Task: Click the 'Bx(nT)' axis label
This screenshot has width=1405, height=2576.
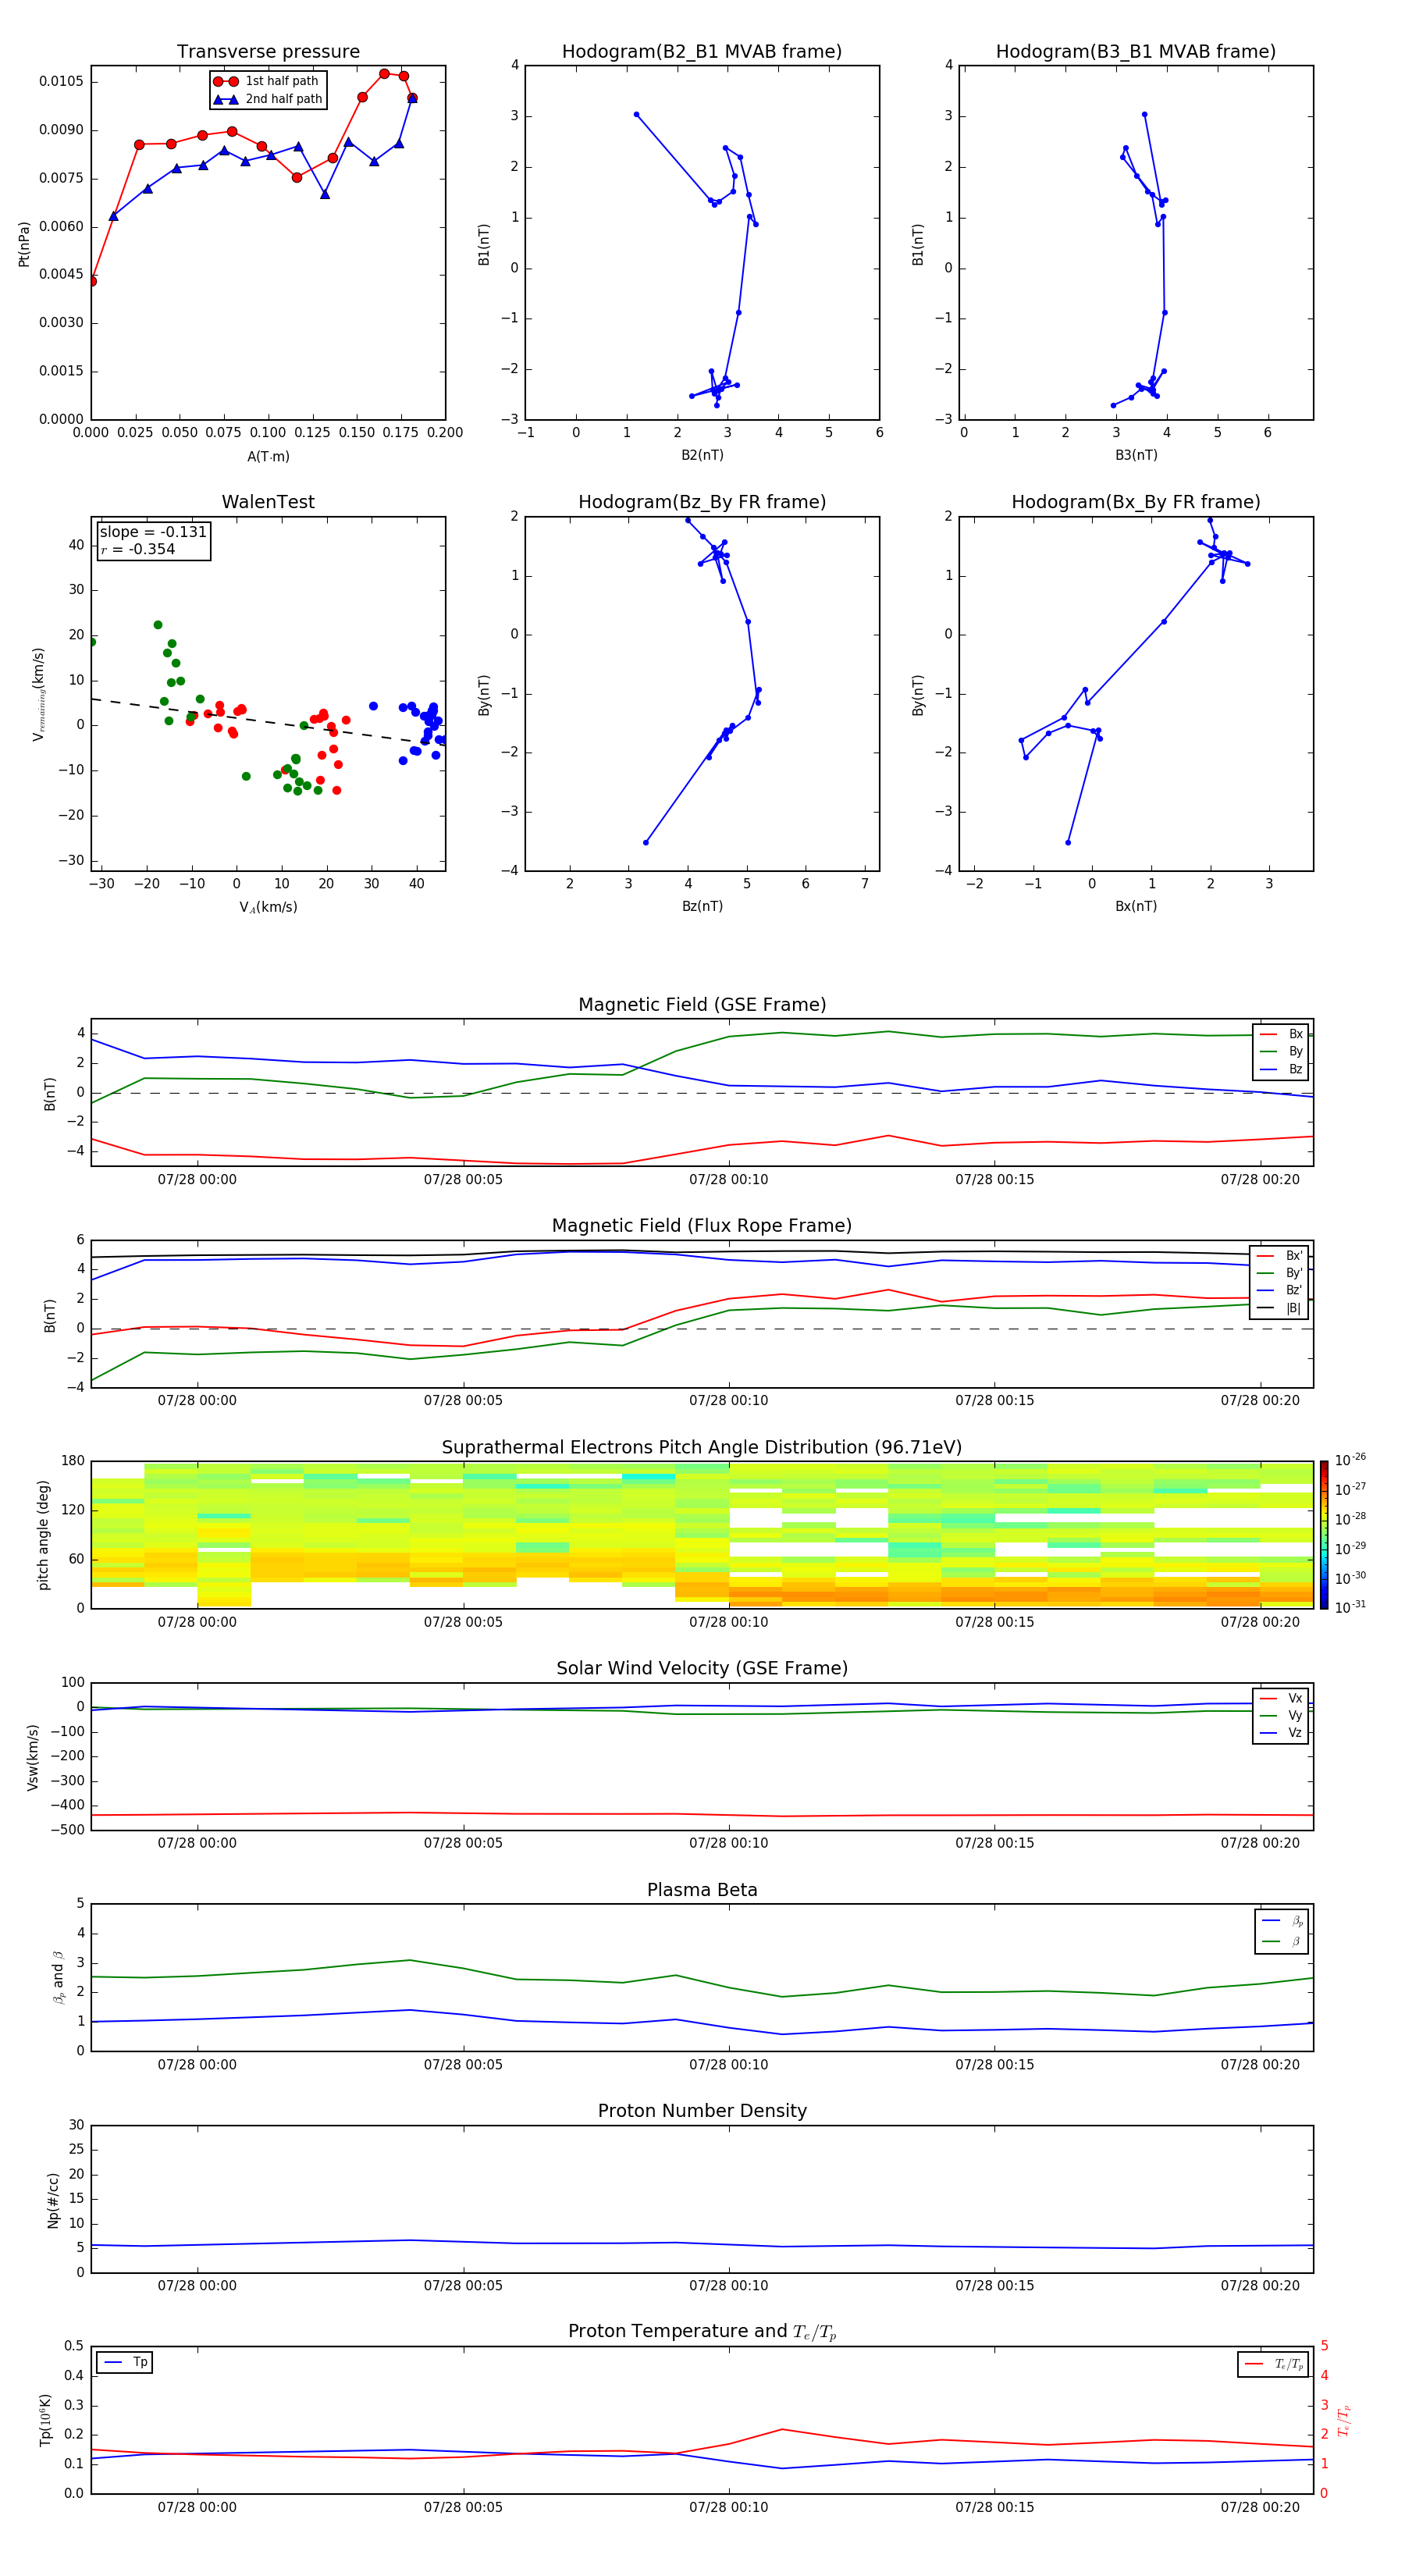Action: click(x=1136, y=906)
